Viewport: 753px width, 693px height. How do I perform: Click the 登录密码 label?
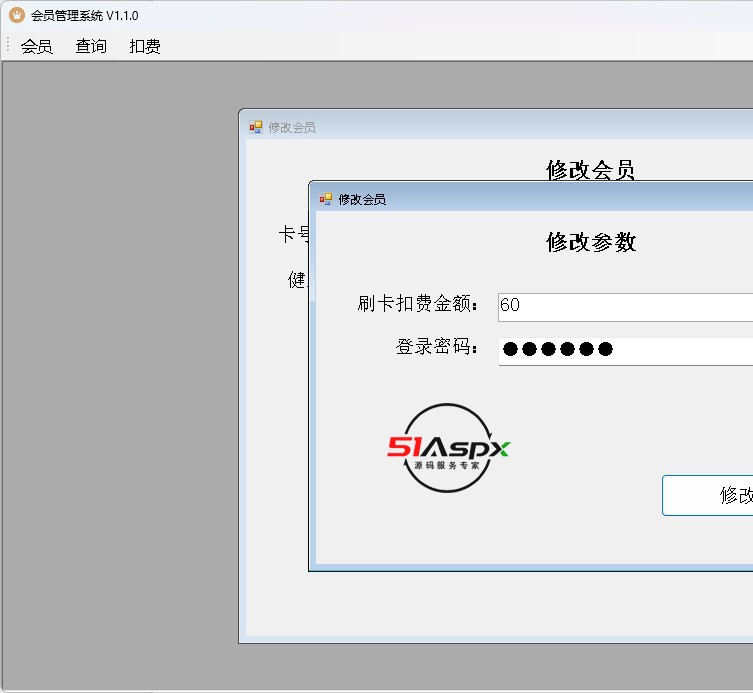pyautogui.click(x=437, y=346)
